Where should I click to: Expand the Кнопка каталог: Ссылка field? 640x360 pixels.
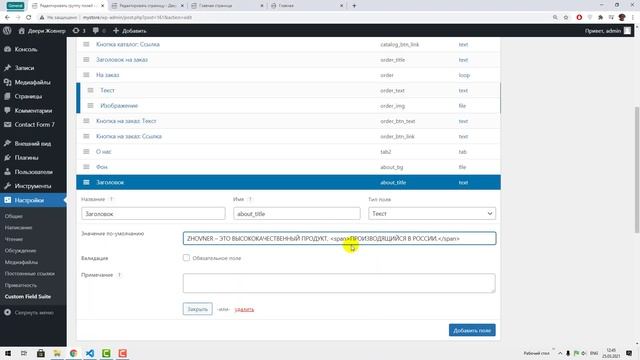coord(128,44)
